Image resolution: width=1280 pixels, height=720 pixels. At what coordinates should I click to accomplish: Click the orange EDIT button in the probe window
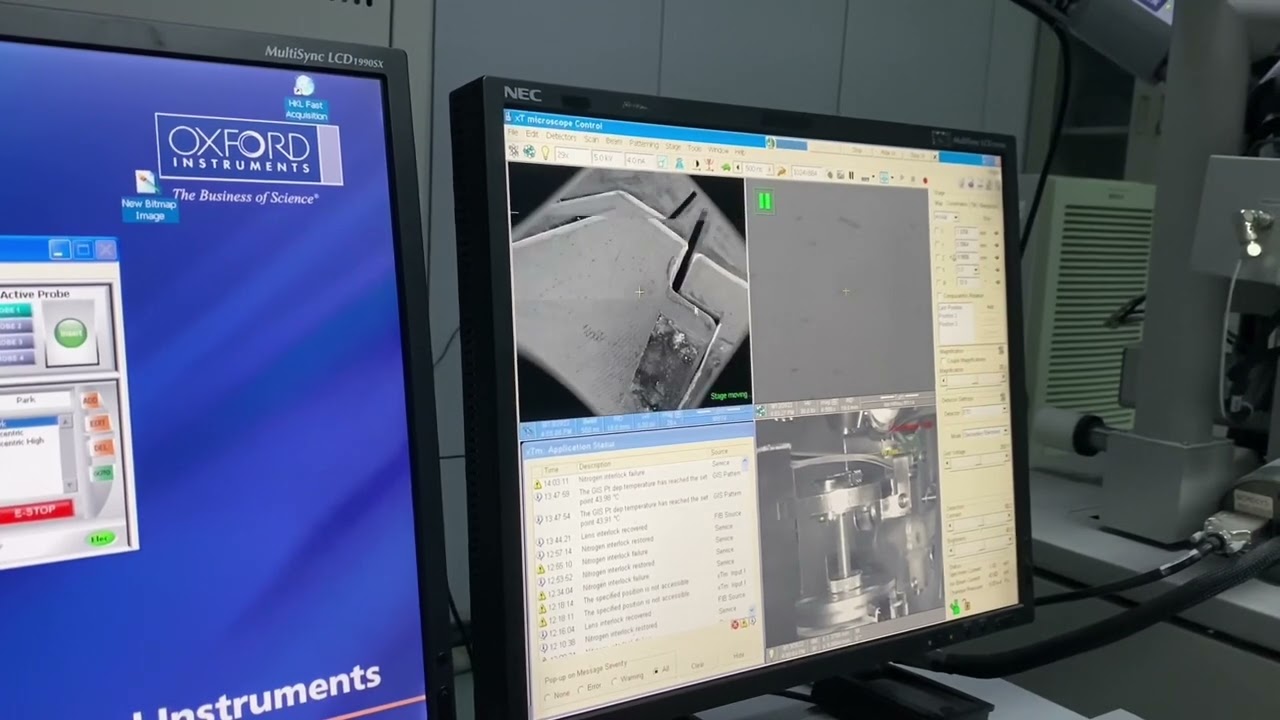point(97,423)
